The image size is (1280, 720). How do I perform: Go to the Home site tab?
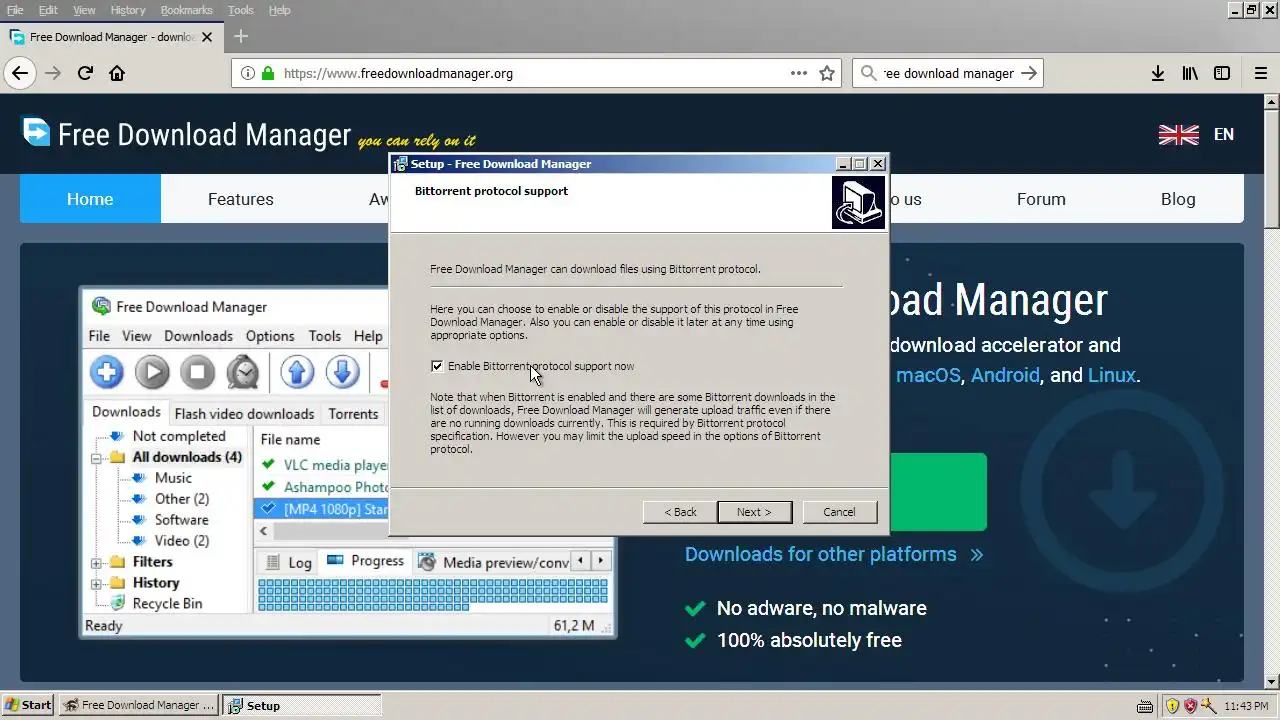[x=90, y=199]
